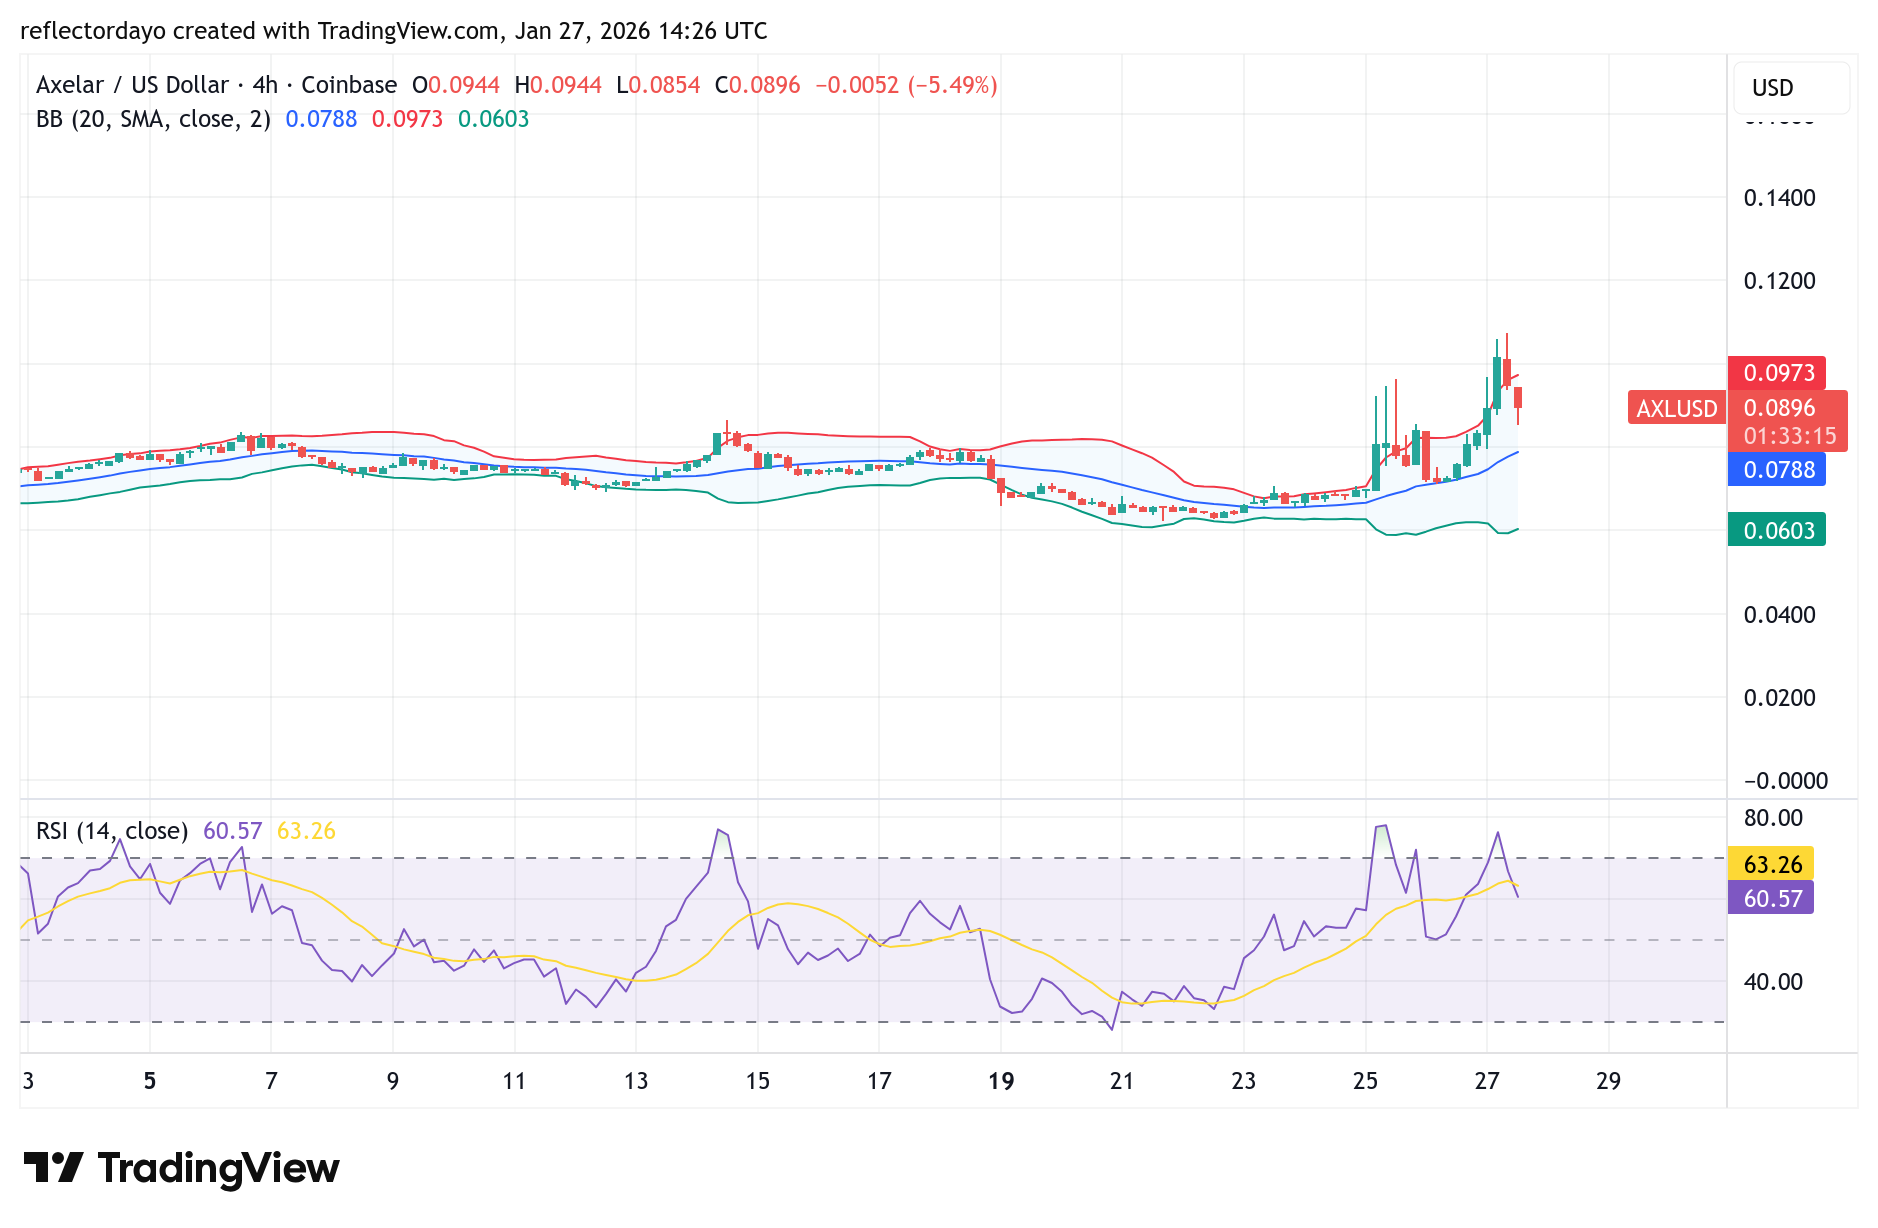Click the 0.0200 price axis level
The width and height of the screenshot is (1878, 1228).
1779,698
